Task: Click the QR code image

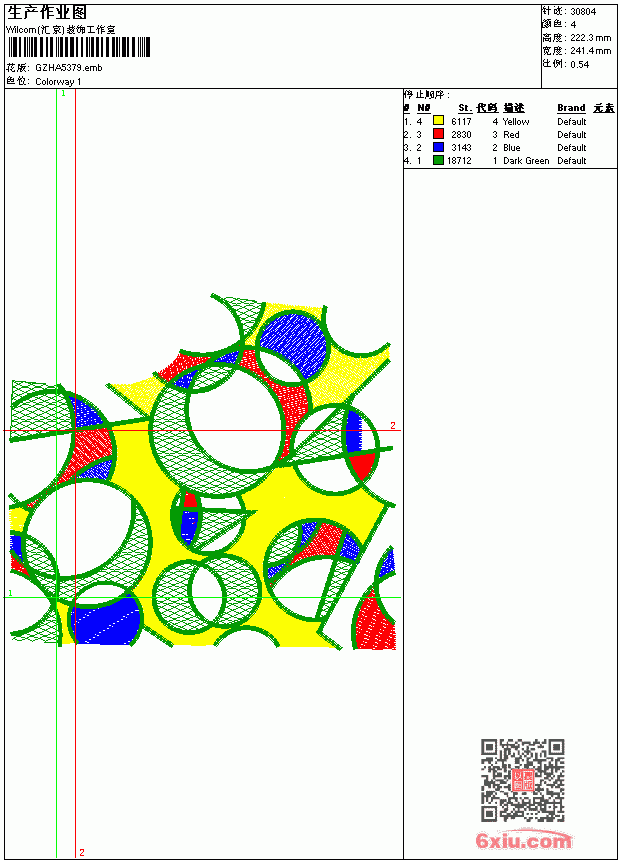Action: pyautogui.click(x=522, y=780)
